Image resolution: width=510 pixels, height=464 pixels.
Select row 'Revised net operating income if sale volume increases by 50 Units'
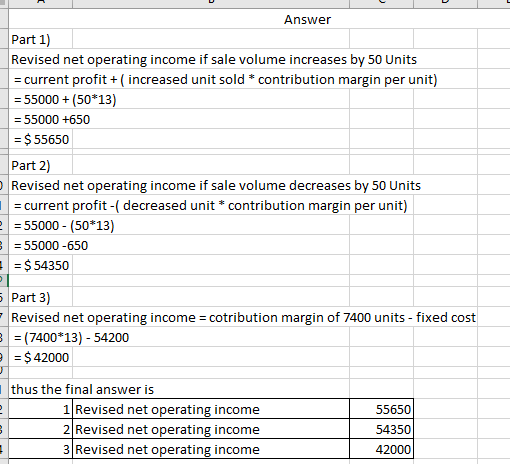214,59
